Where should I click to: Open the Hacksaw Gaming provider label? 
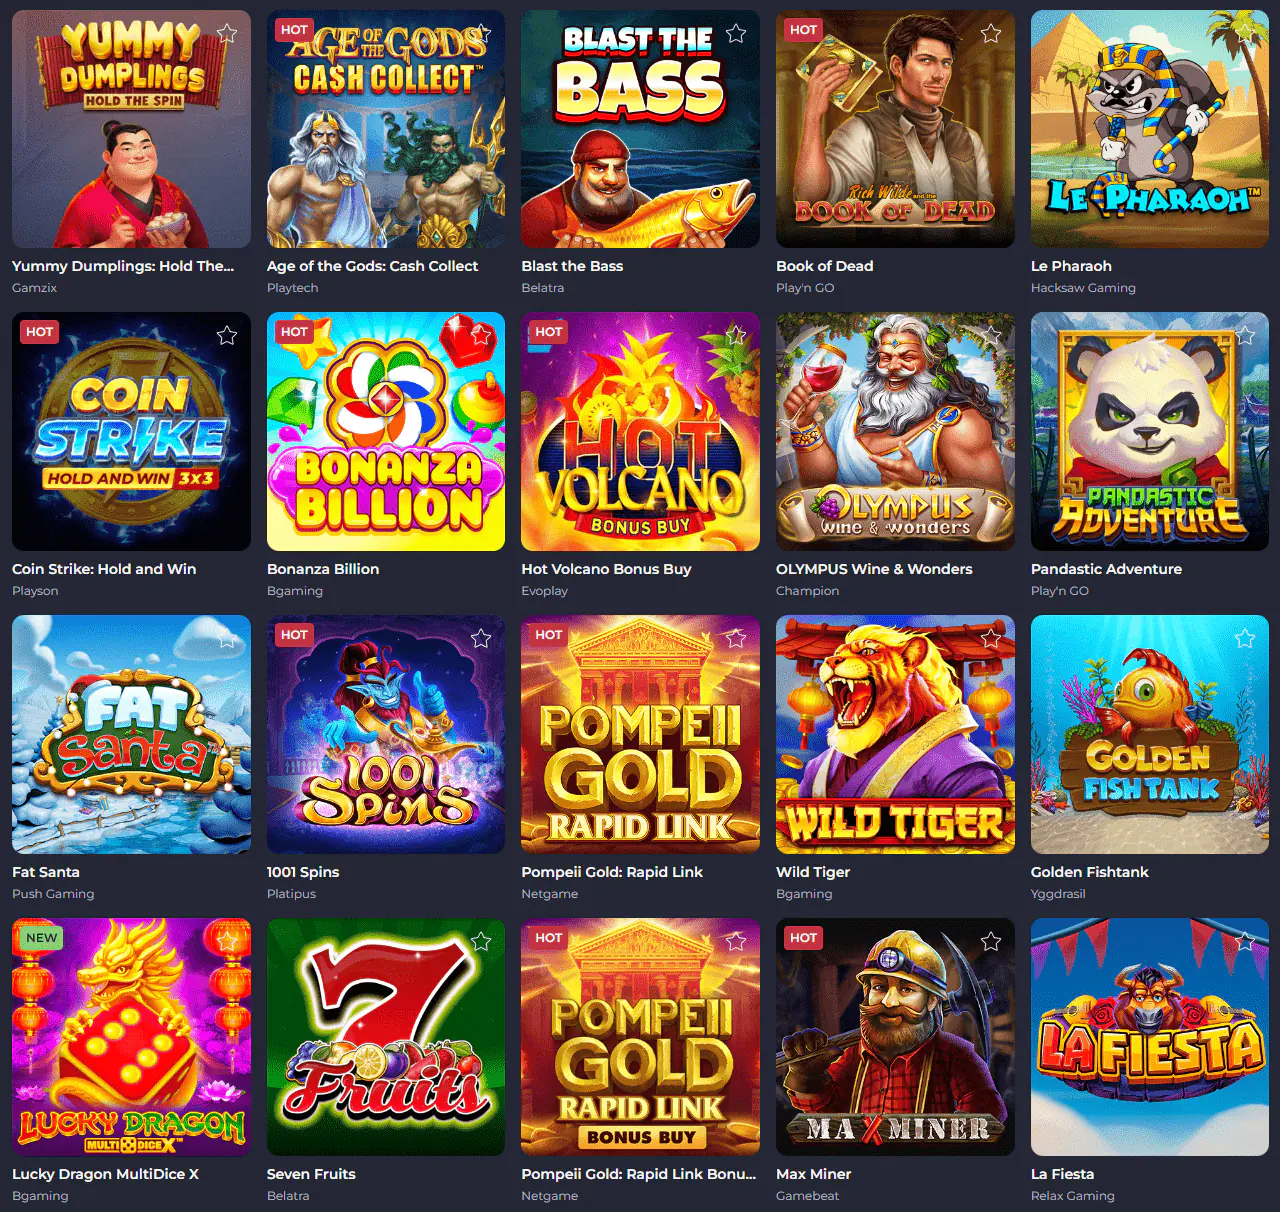1083,288
